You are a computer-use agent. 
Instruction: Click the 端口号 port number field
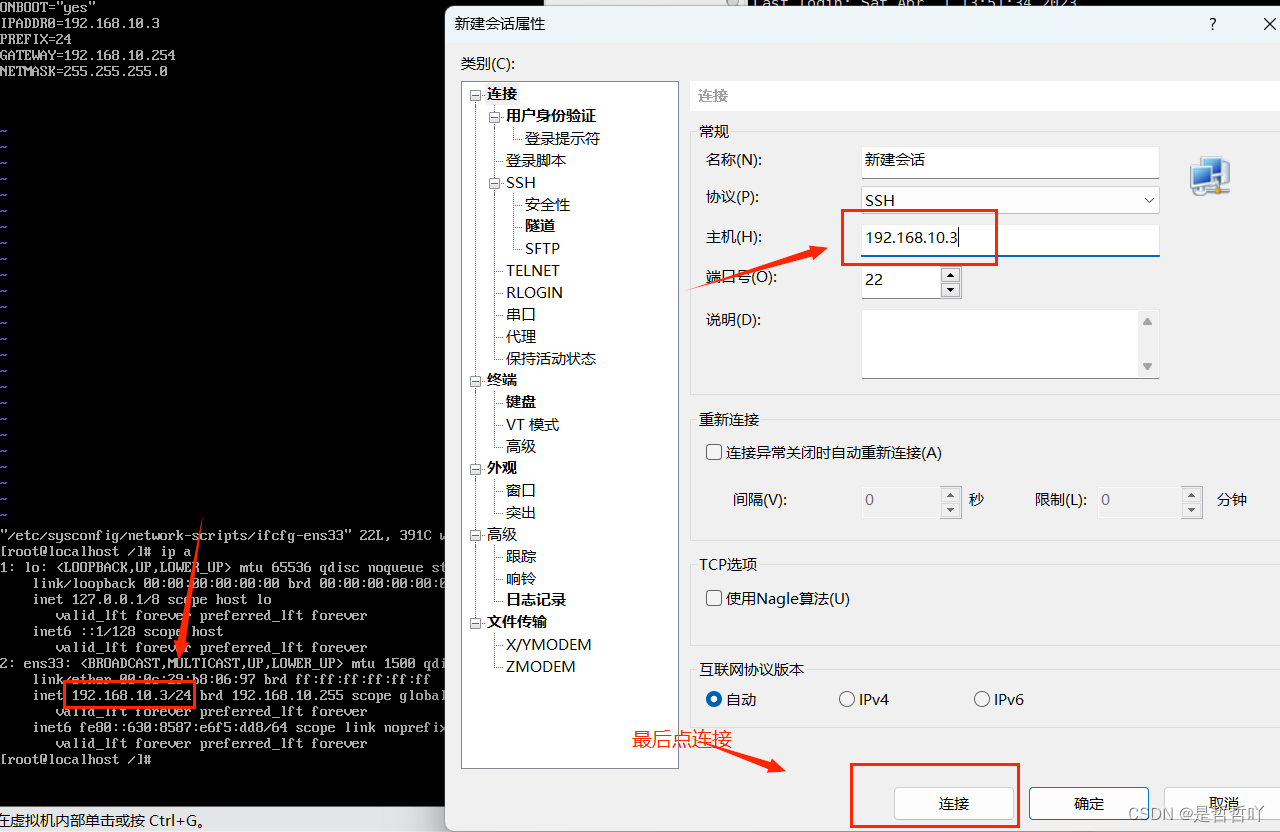tap(901, 280)
